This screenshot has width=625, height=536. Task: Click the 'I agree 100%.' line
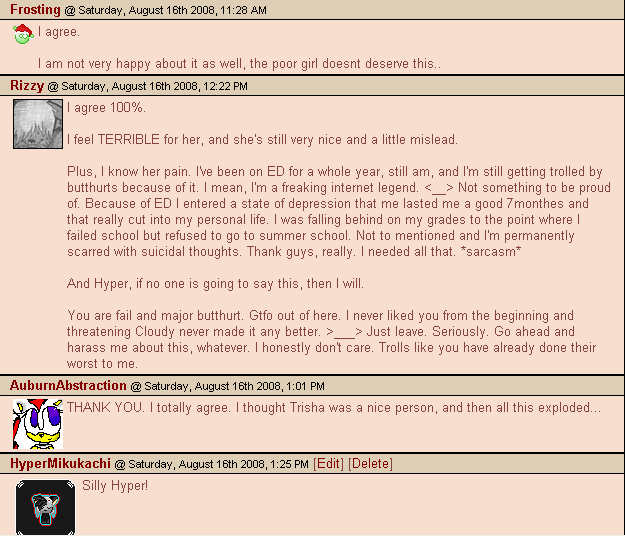(106, 108)
